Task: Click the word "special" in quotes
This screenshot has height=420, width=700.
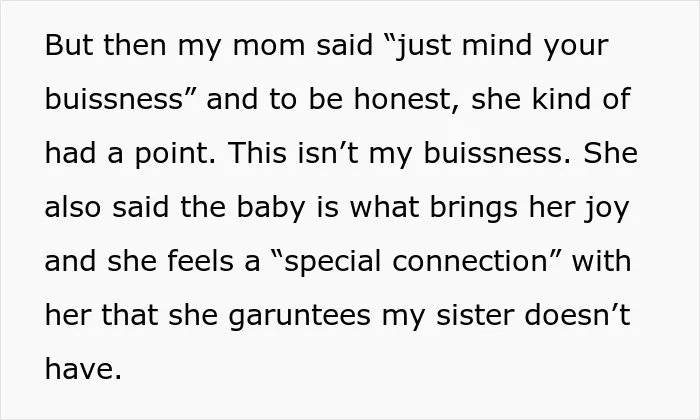Action: tap(332, 262)
